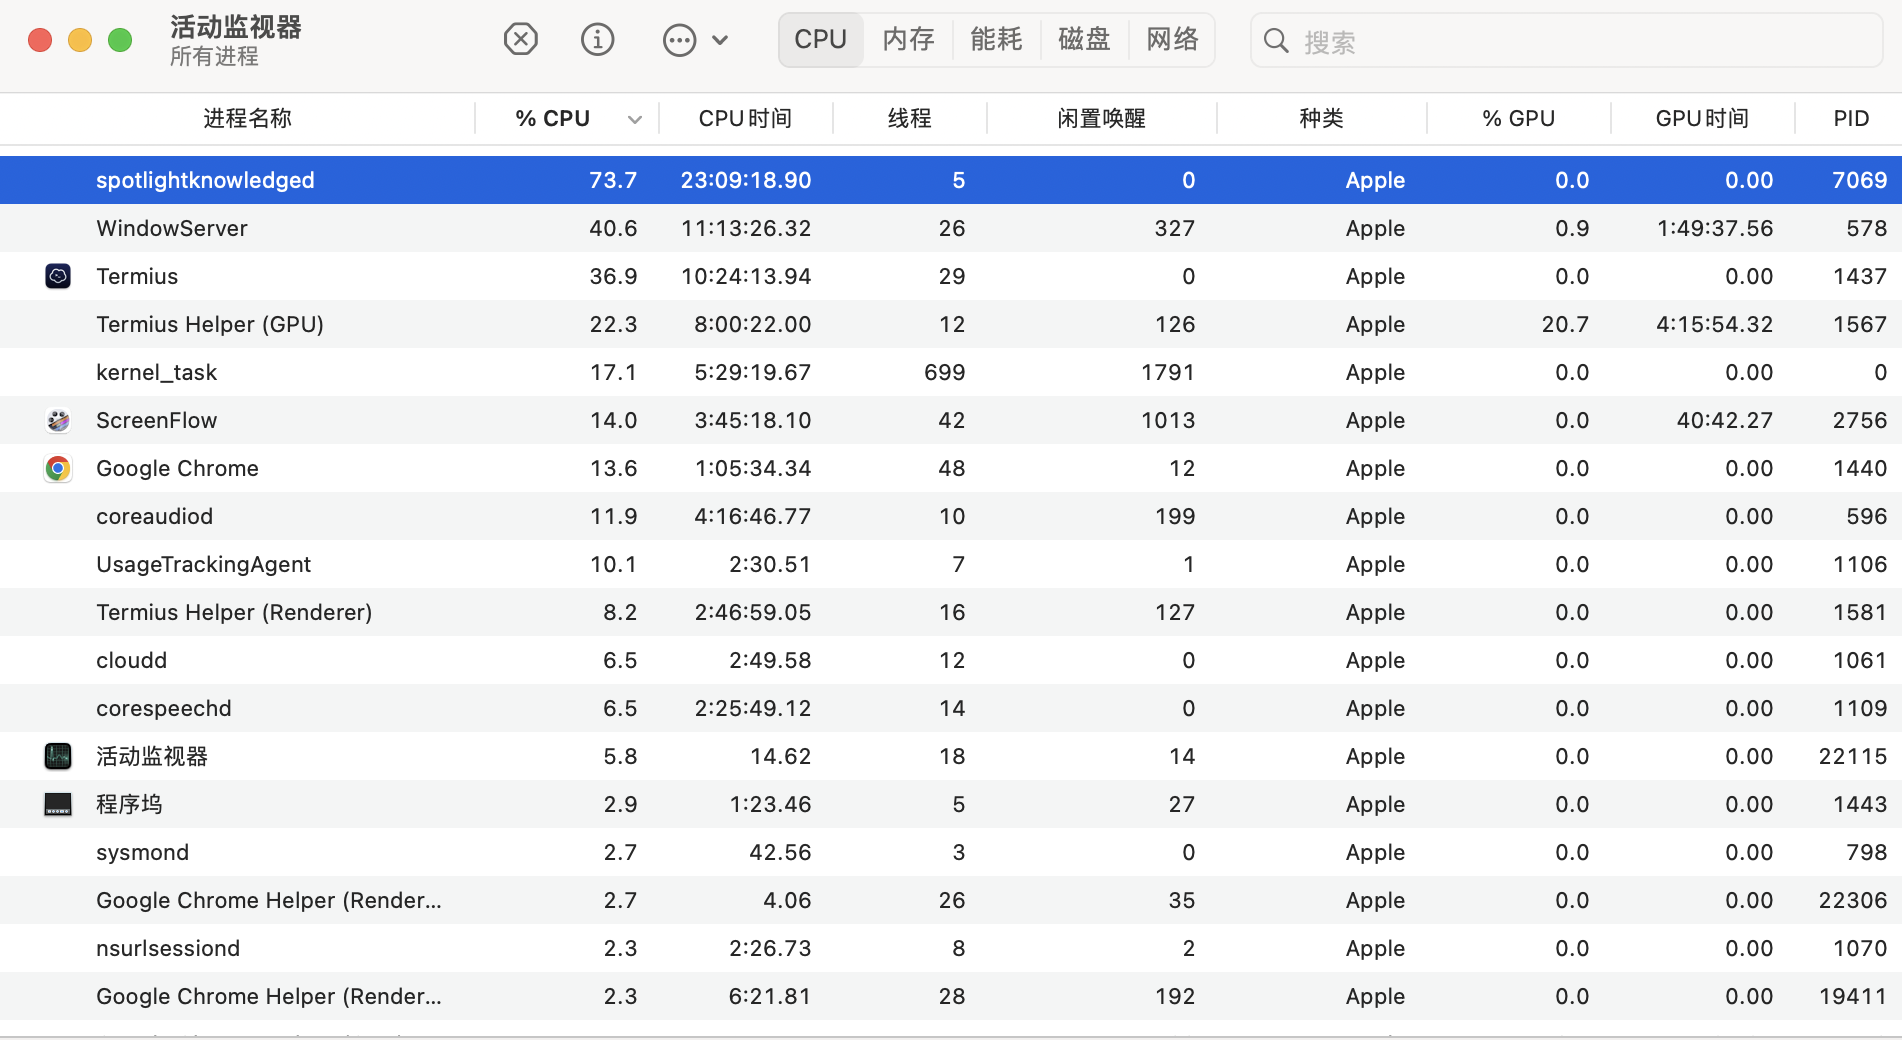Click the Termius app icon

pos(58,276)
